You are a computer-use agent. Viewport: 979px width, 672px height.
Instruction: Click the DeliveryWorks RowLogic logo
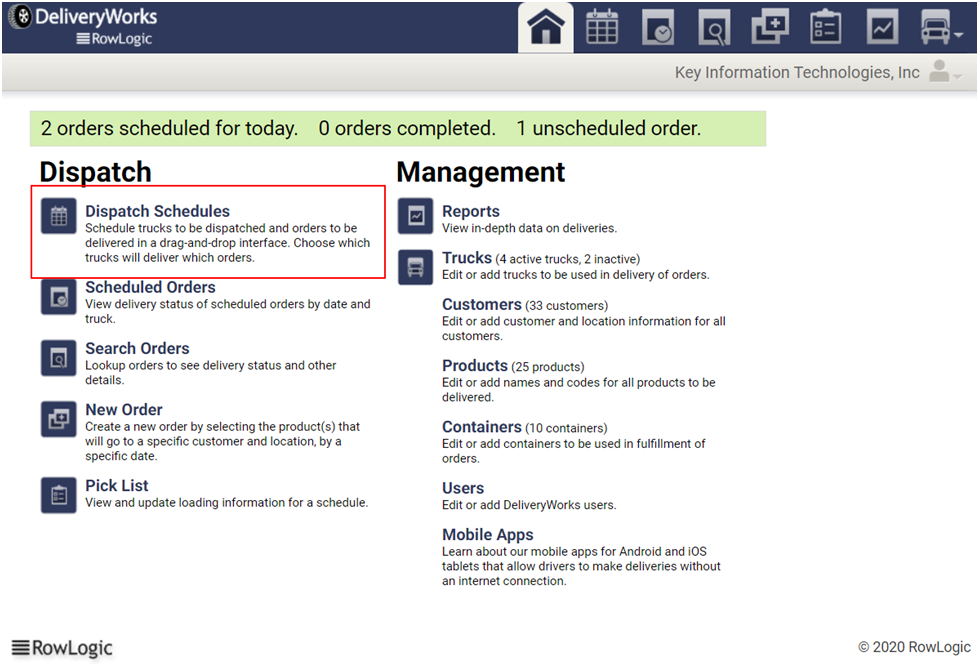pyautogui.click(x=82, y=26)
